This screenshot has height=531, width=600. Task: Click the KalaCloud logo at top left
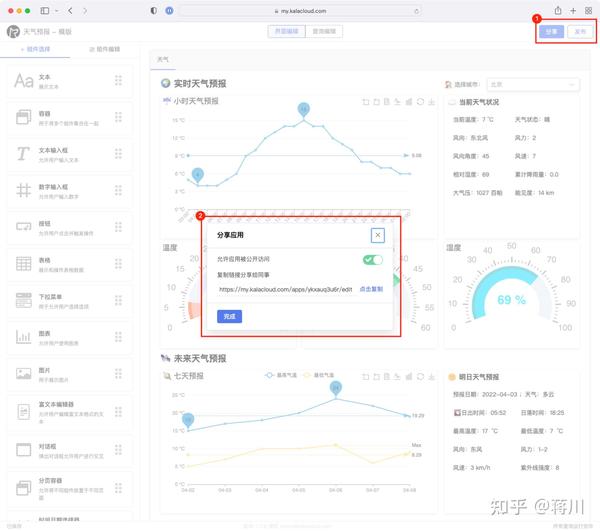(x=13, y=31)
